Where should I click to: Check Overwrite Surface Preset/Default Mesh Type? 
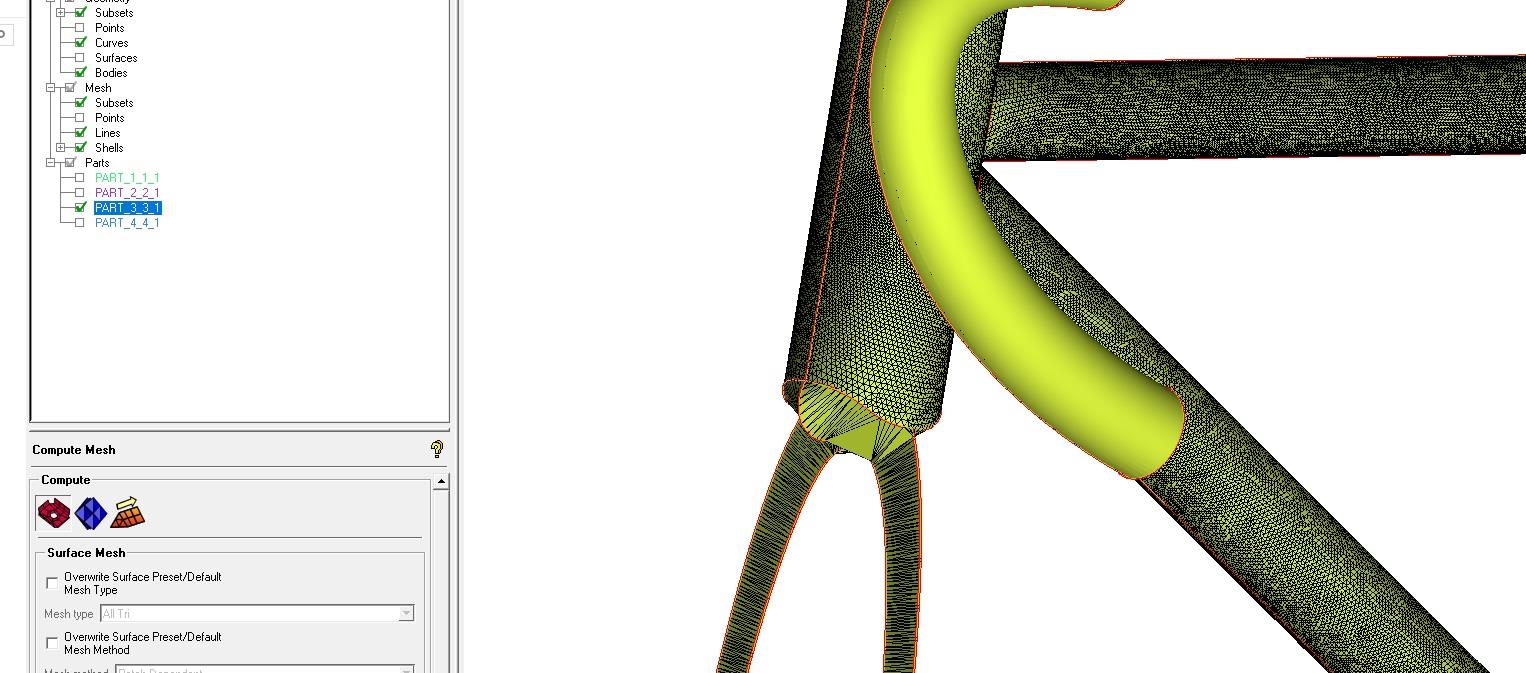[x=53, y=582]
